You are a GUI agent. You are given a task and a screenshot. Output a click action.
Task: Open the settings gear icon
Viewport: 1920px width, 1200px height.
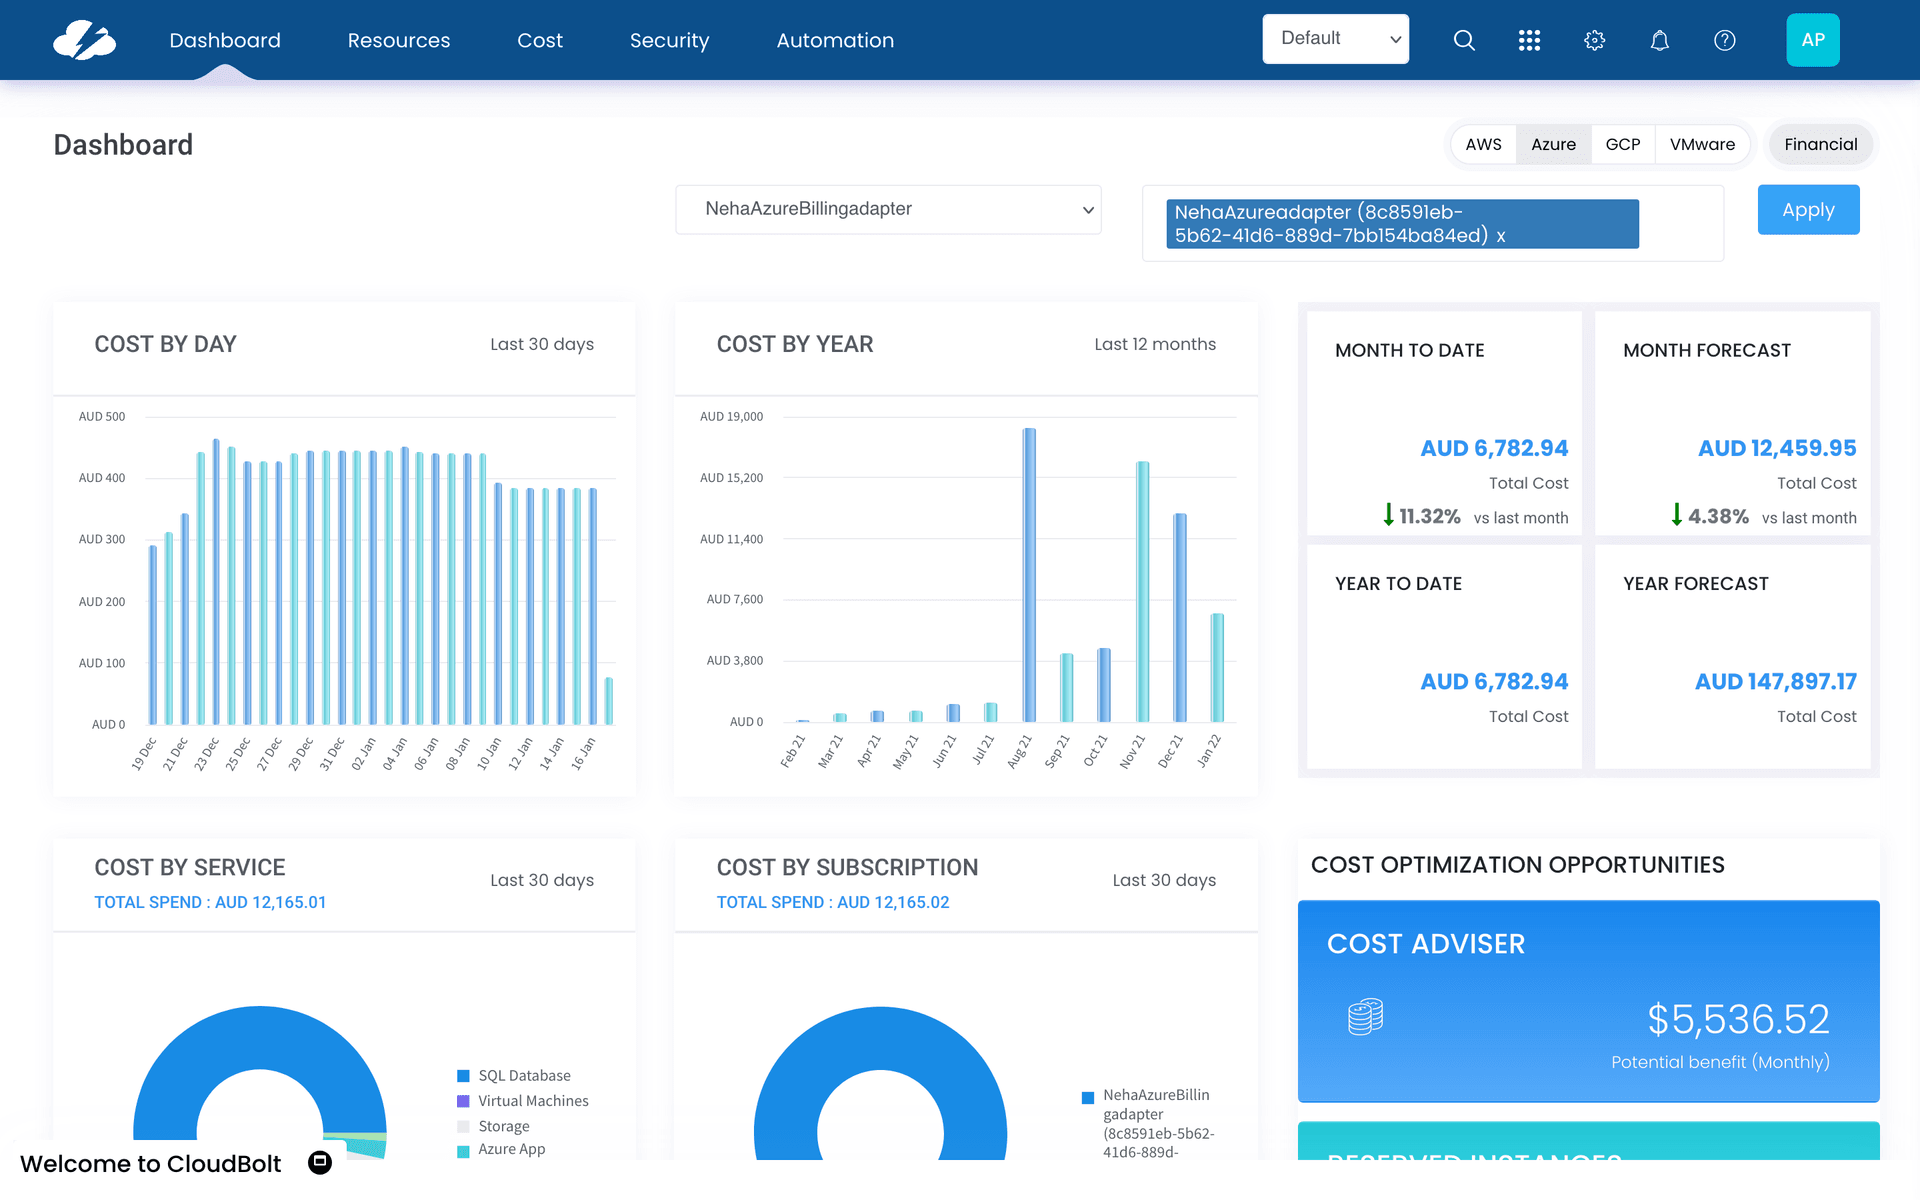pyautogui.click(x=1594, y=40)
